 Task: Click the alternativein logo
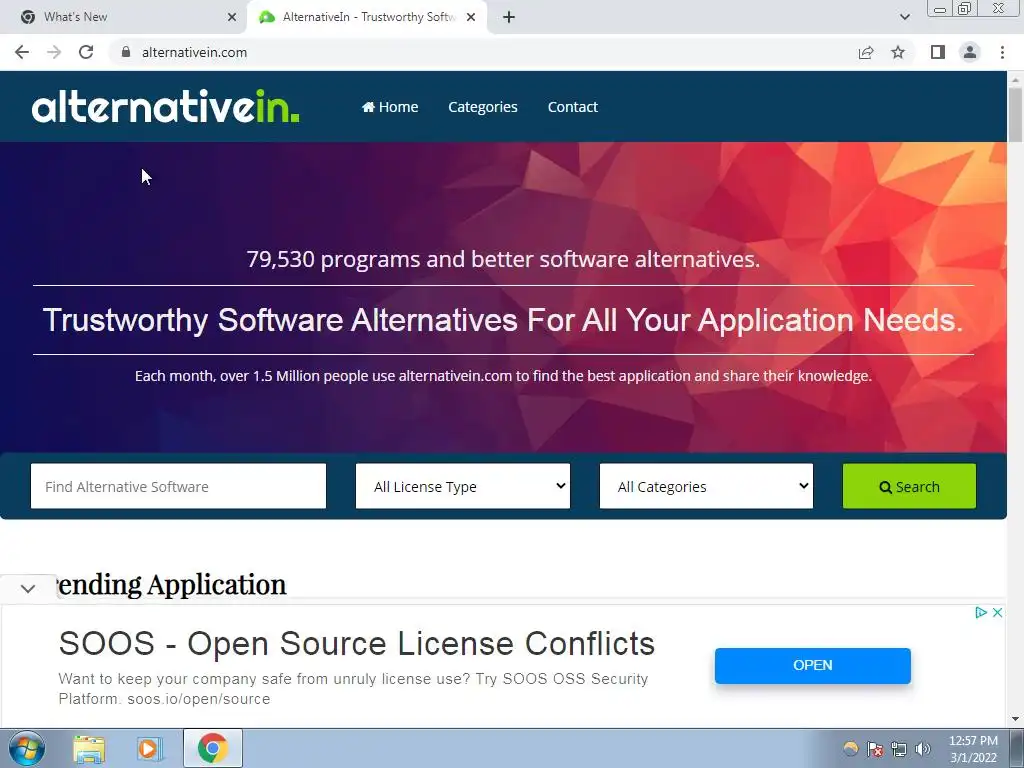point(165,106)
